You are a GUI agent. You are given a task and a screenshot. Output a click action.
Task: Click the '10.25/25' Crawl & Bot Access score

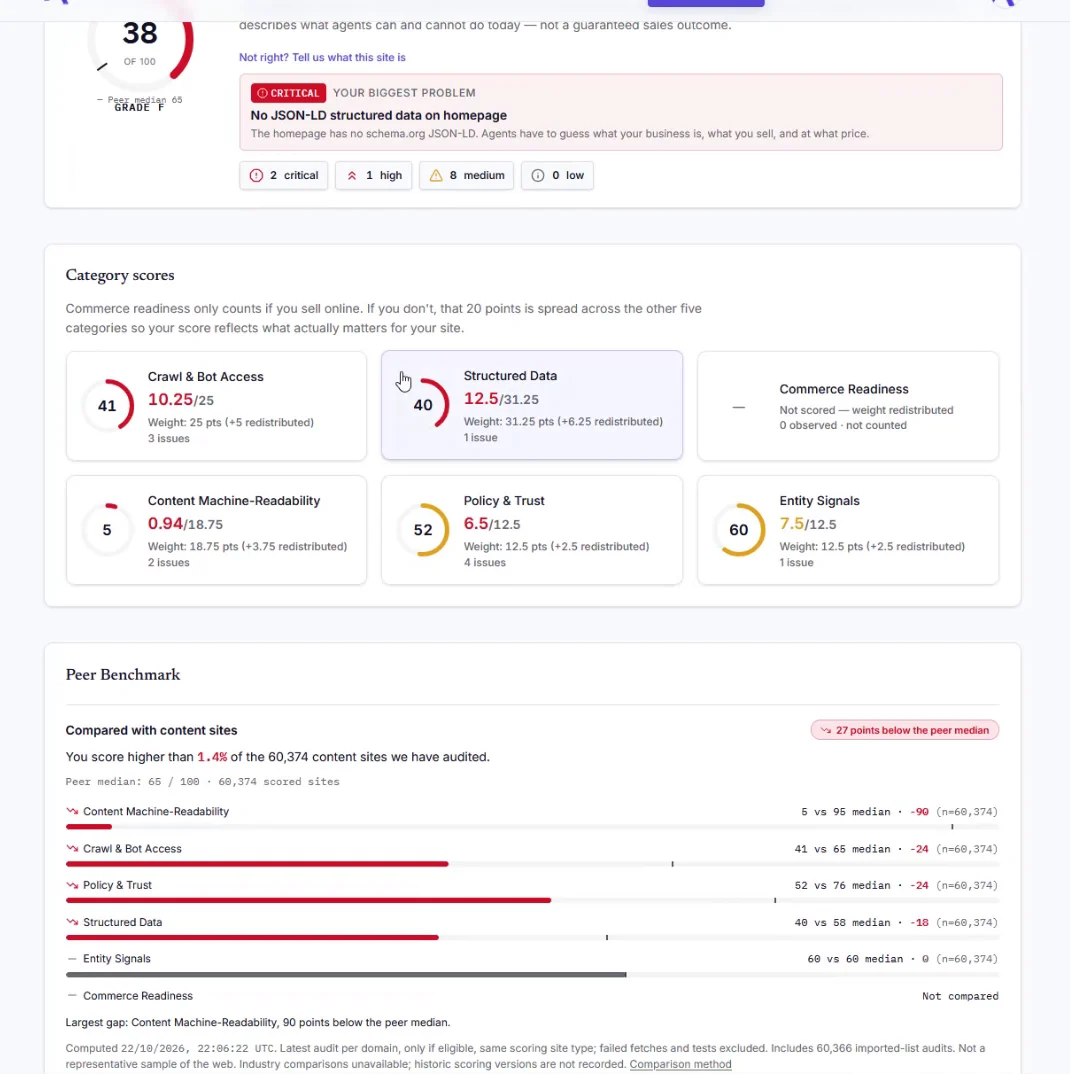click(x=181, y=399)
